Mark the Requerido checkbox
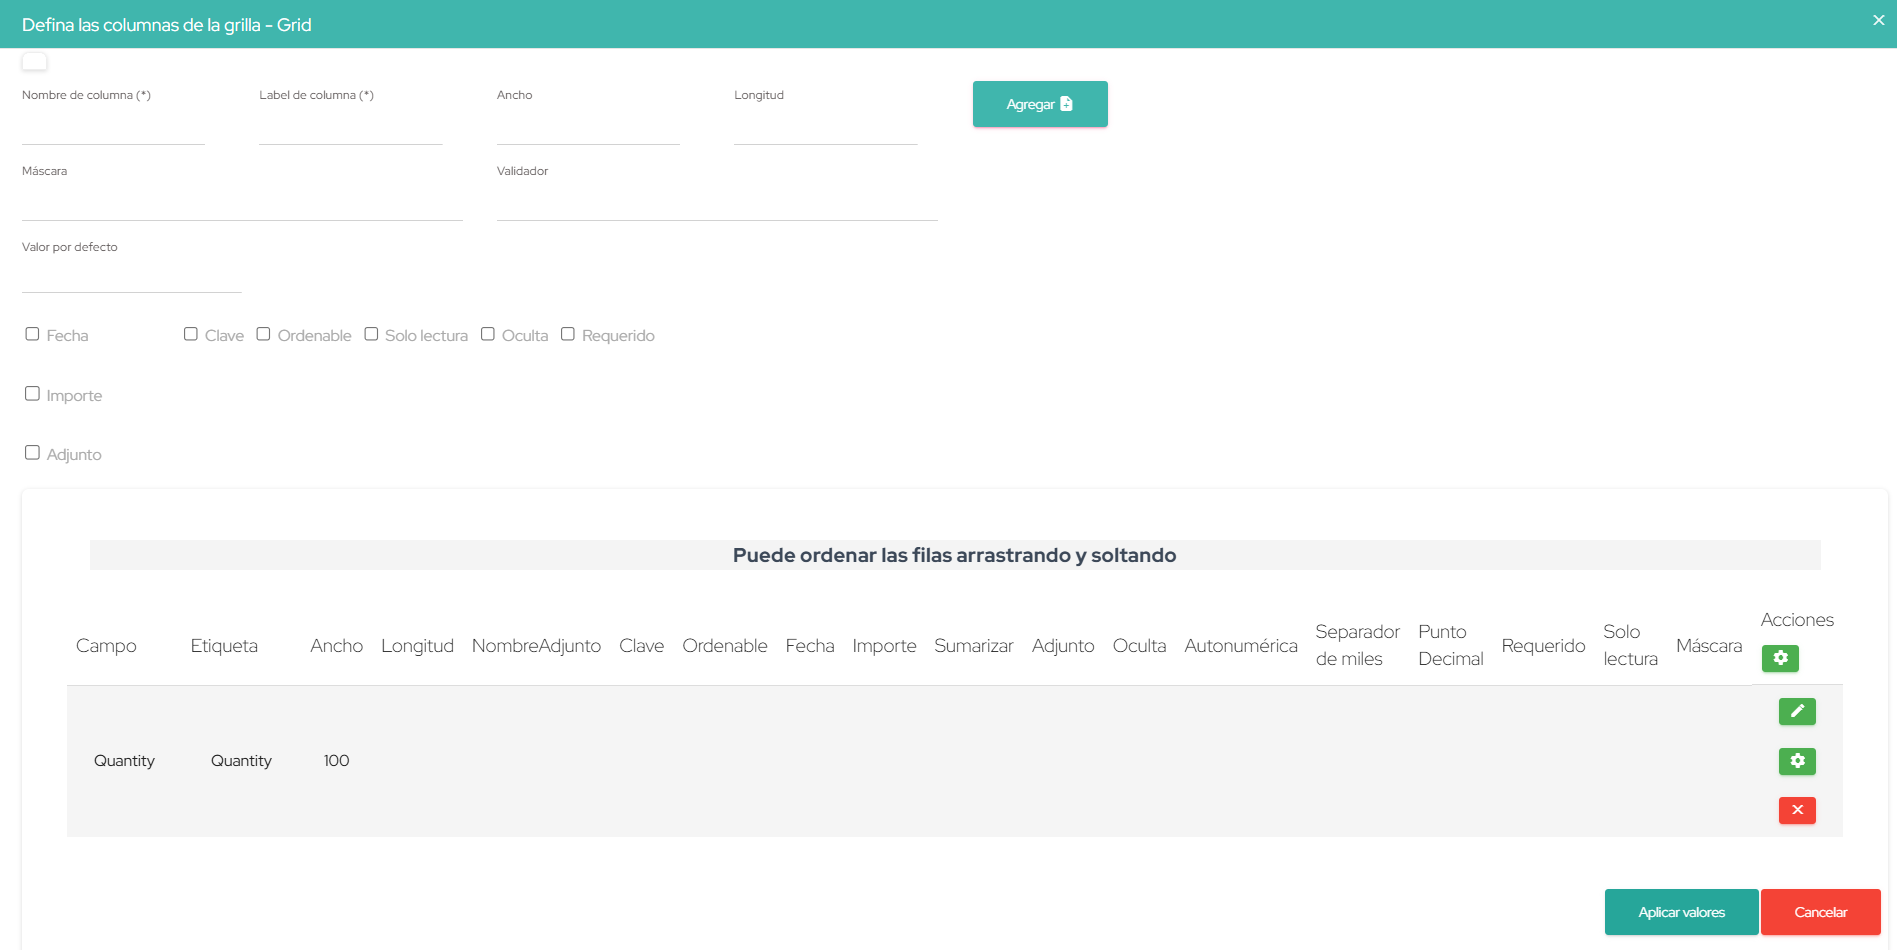1897x950 pixels. [x=568, y=334]
